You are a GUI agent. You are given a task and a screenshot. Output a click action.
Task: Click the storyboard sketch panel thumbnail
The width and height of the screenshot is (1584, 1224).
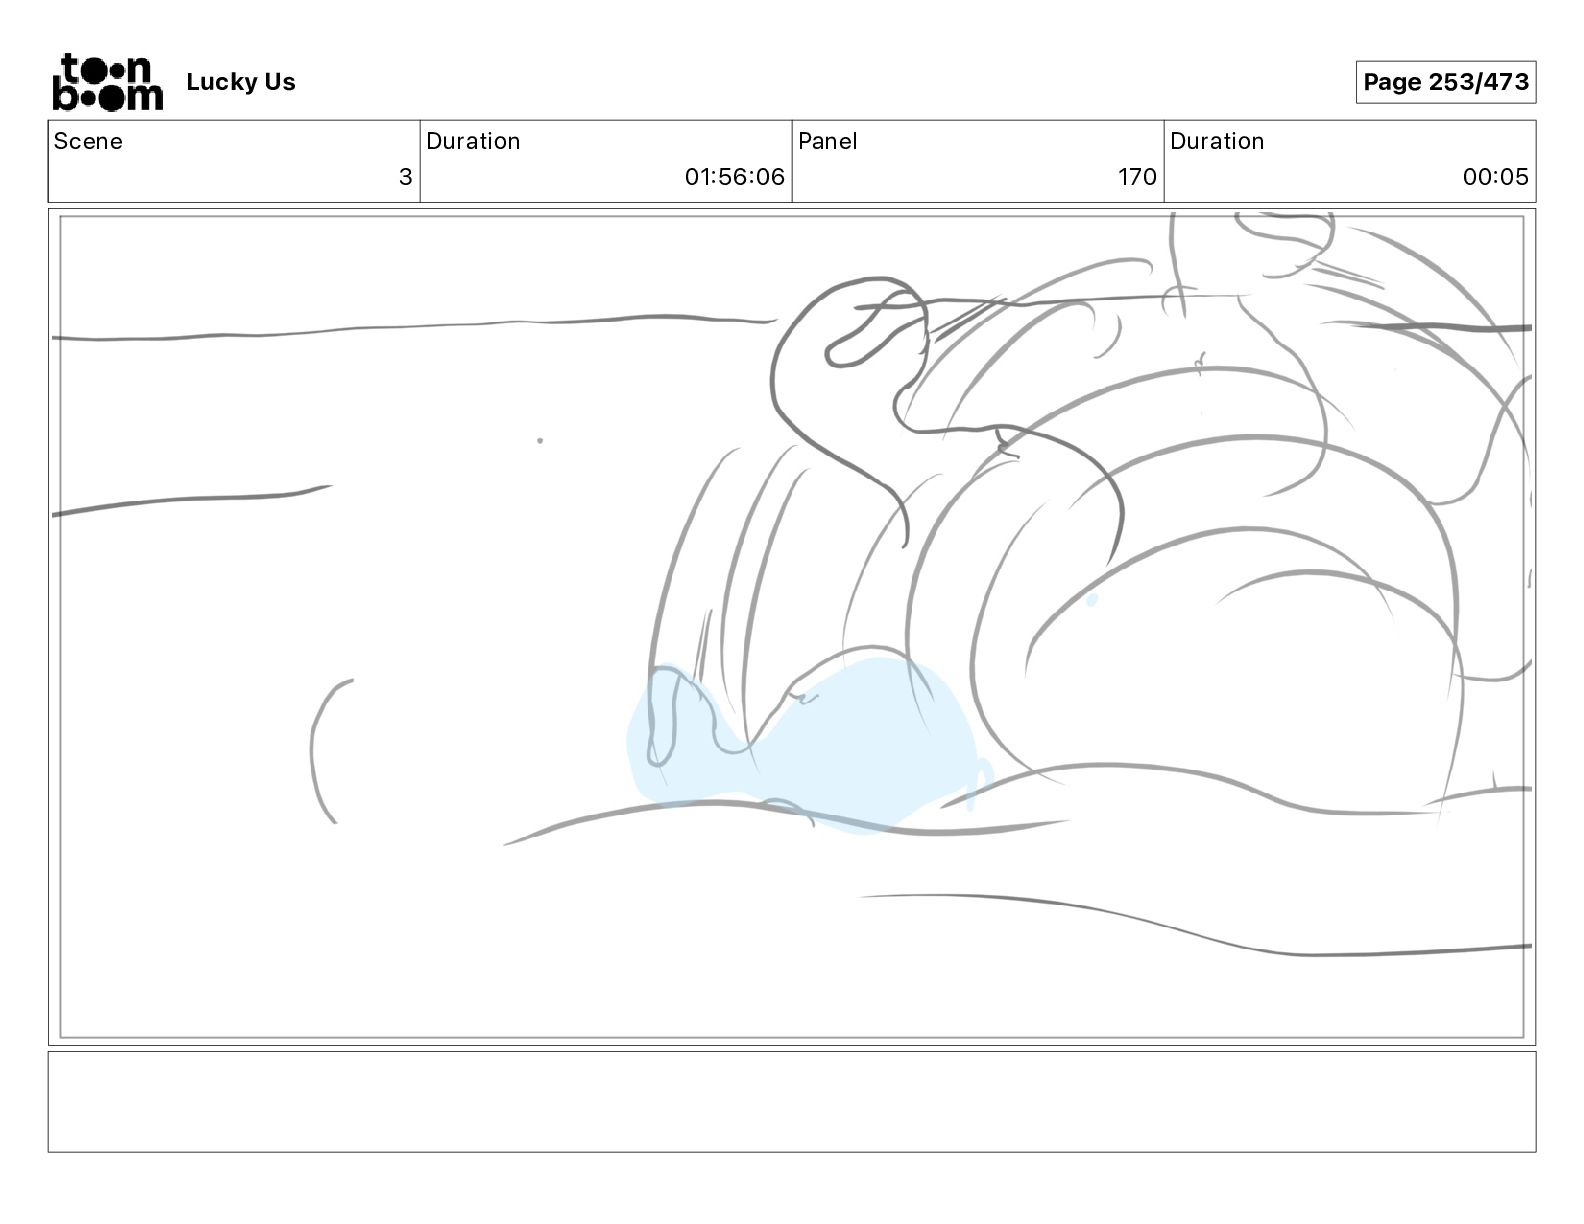click(x=792, y=627)
